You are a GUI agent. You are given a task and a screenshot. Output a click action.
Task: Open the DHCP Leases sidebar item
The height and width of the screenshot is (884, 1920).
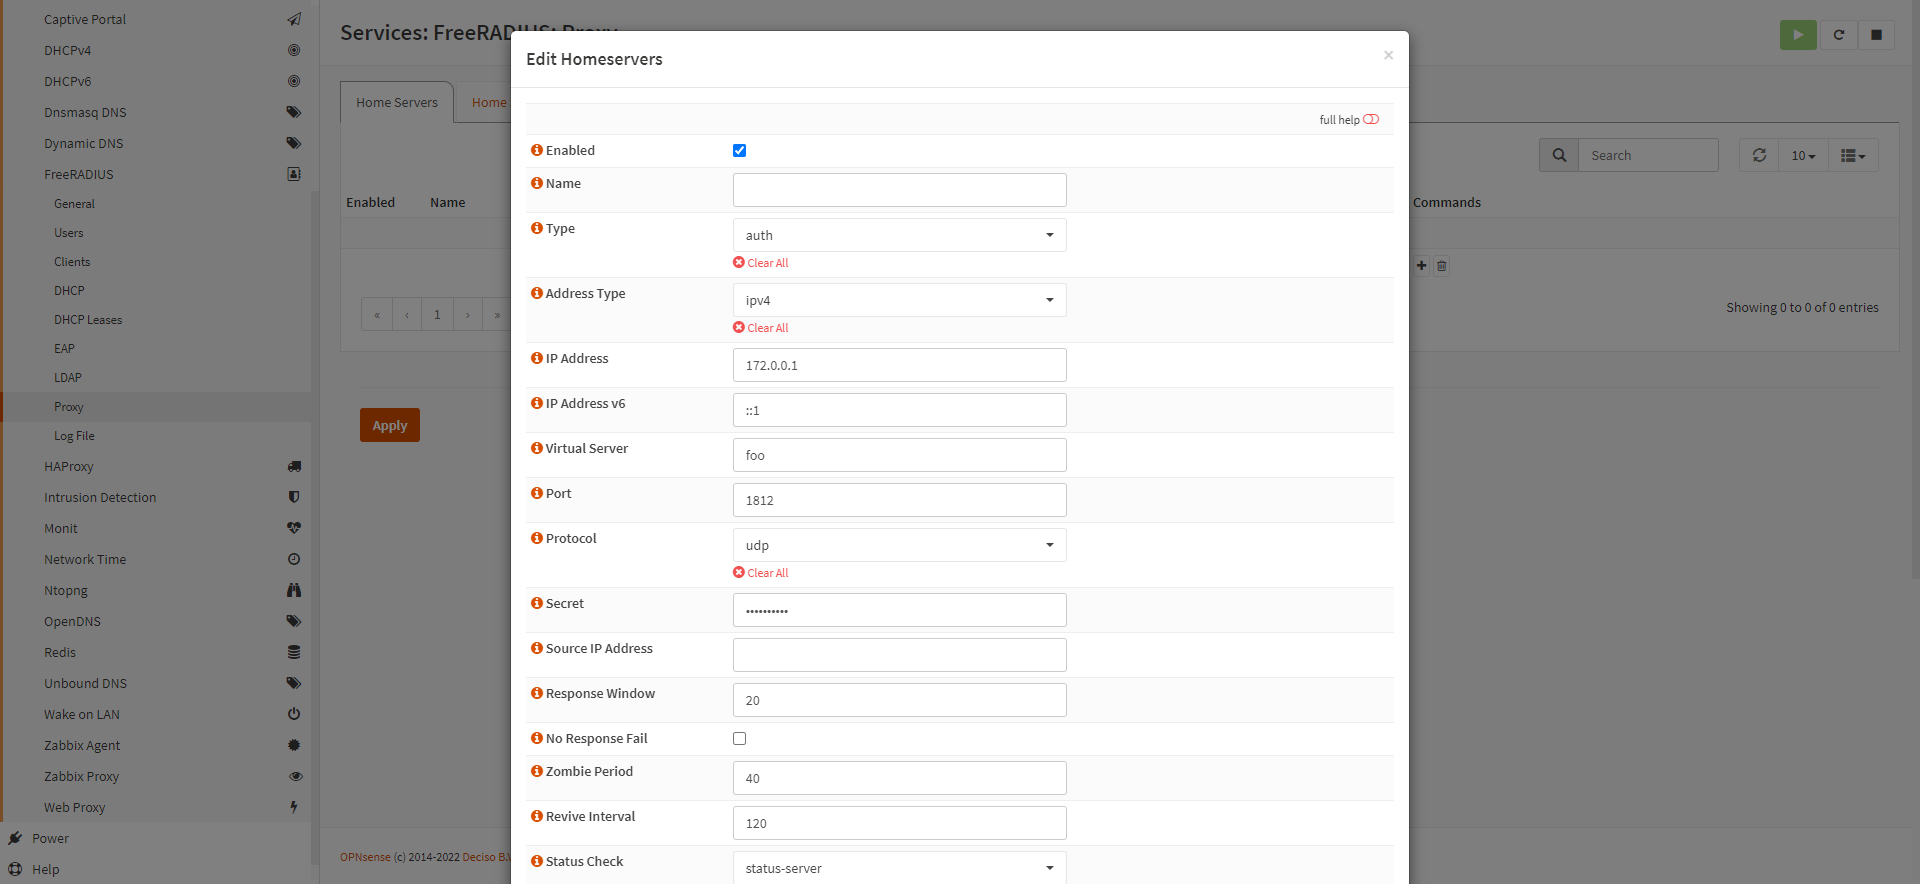[88, 319]
